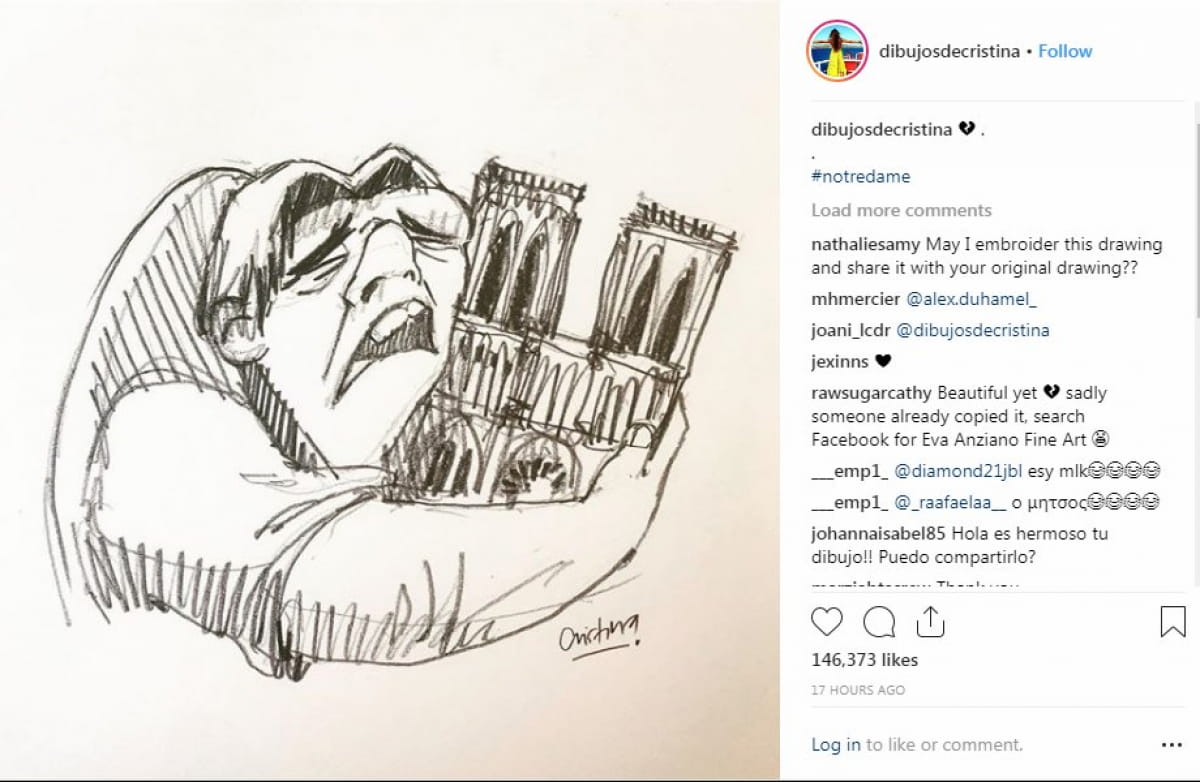Expand with Load more comments

pos(901,210)
